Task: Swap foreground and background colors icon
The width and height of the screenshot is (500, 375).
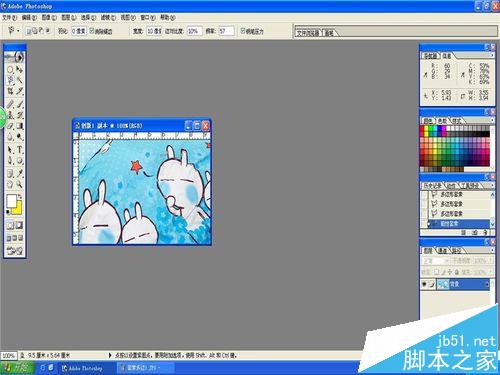Action: 20,197
